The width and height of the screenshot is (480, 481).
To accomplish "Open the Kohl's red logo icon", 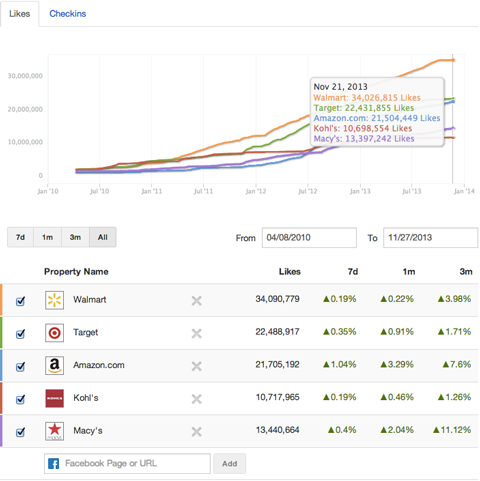I will (x=54, y=398).
